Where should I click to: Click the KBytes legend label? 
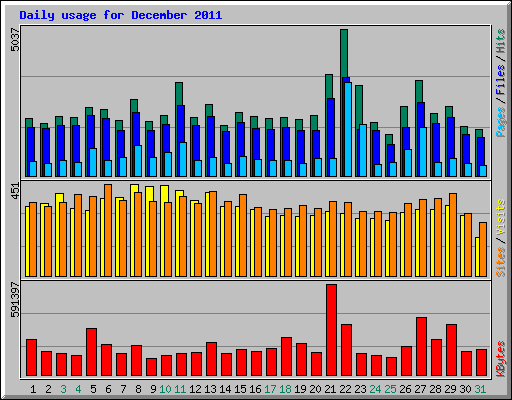[x=501, y=359]
